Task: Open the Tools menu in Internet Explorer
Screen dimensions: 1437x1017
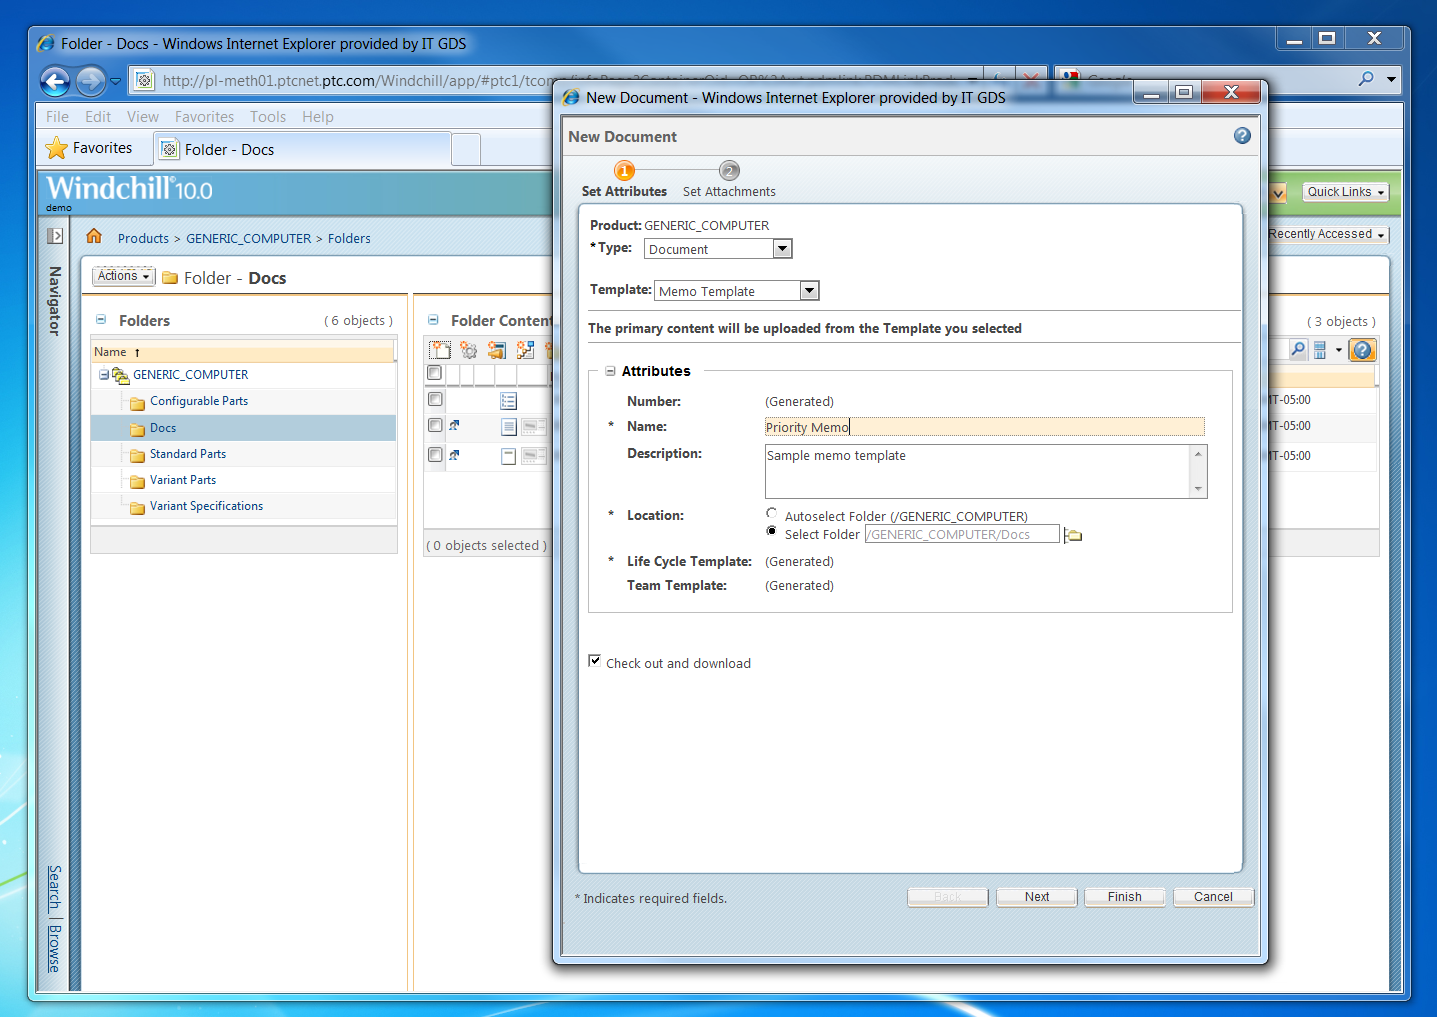Action: click(267, 116)
